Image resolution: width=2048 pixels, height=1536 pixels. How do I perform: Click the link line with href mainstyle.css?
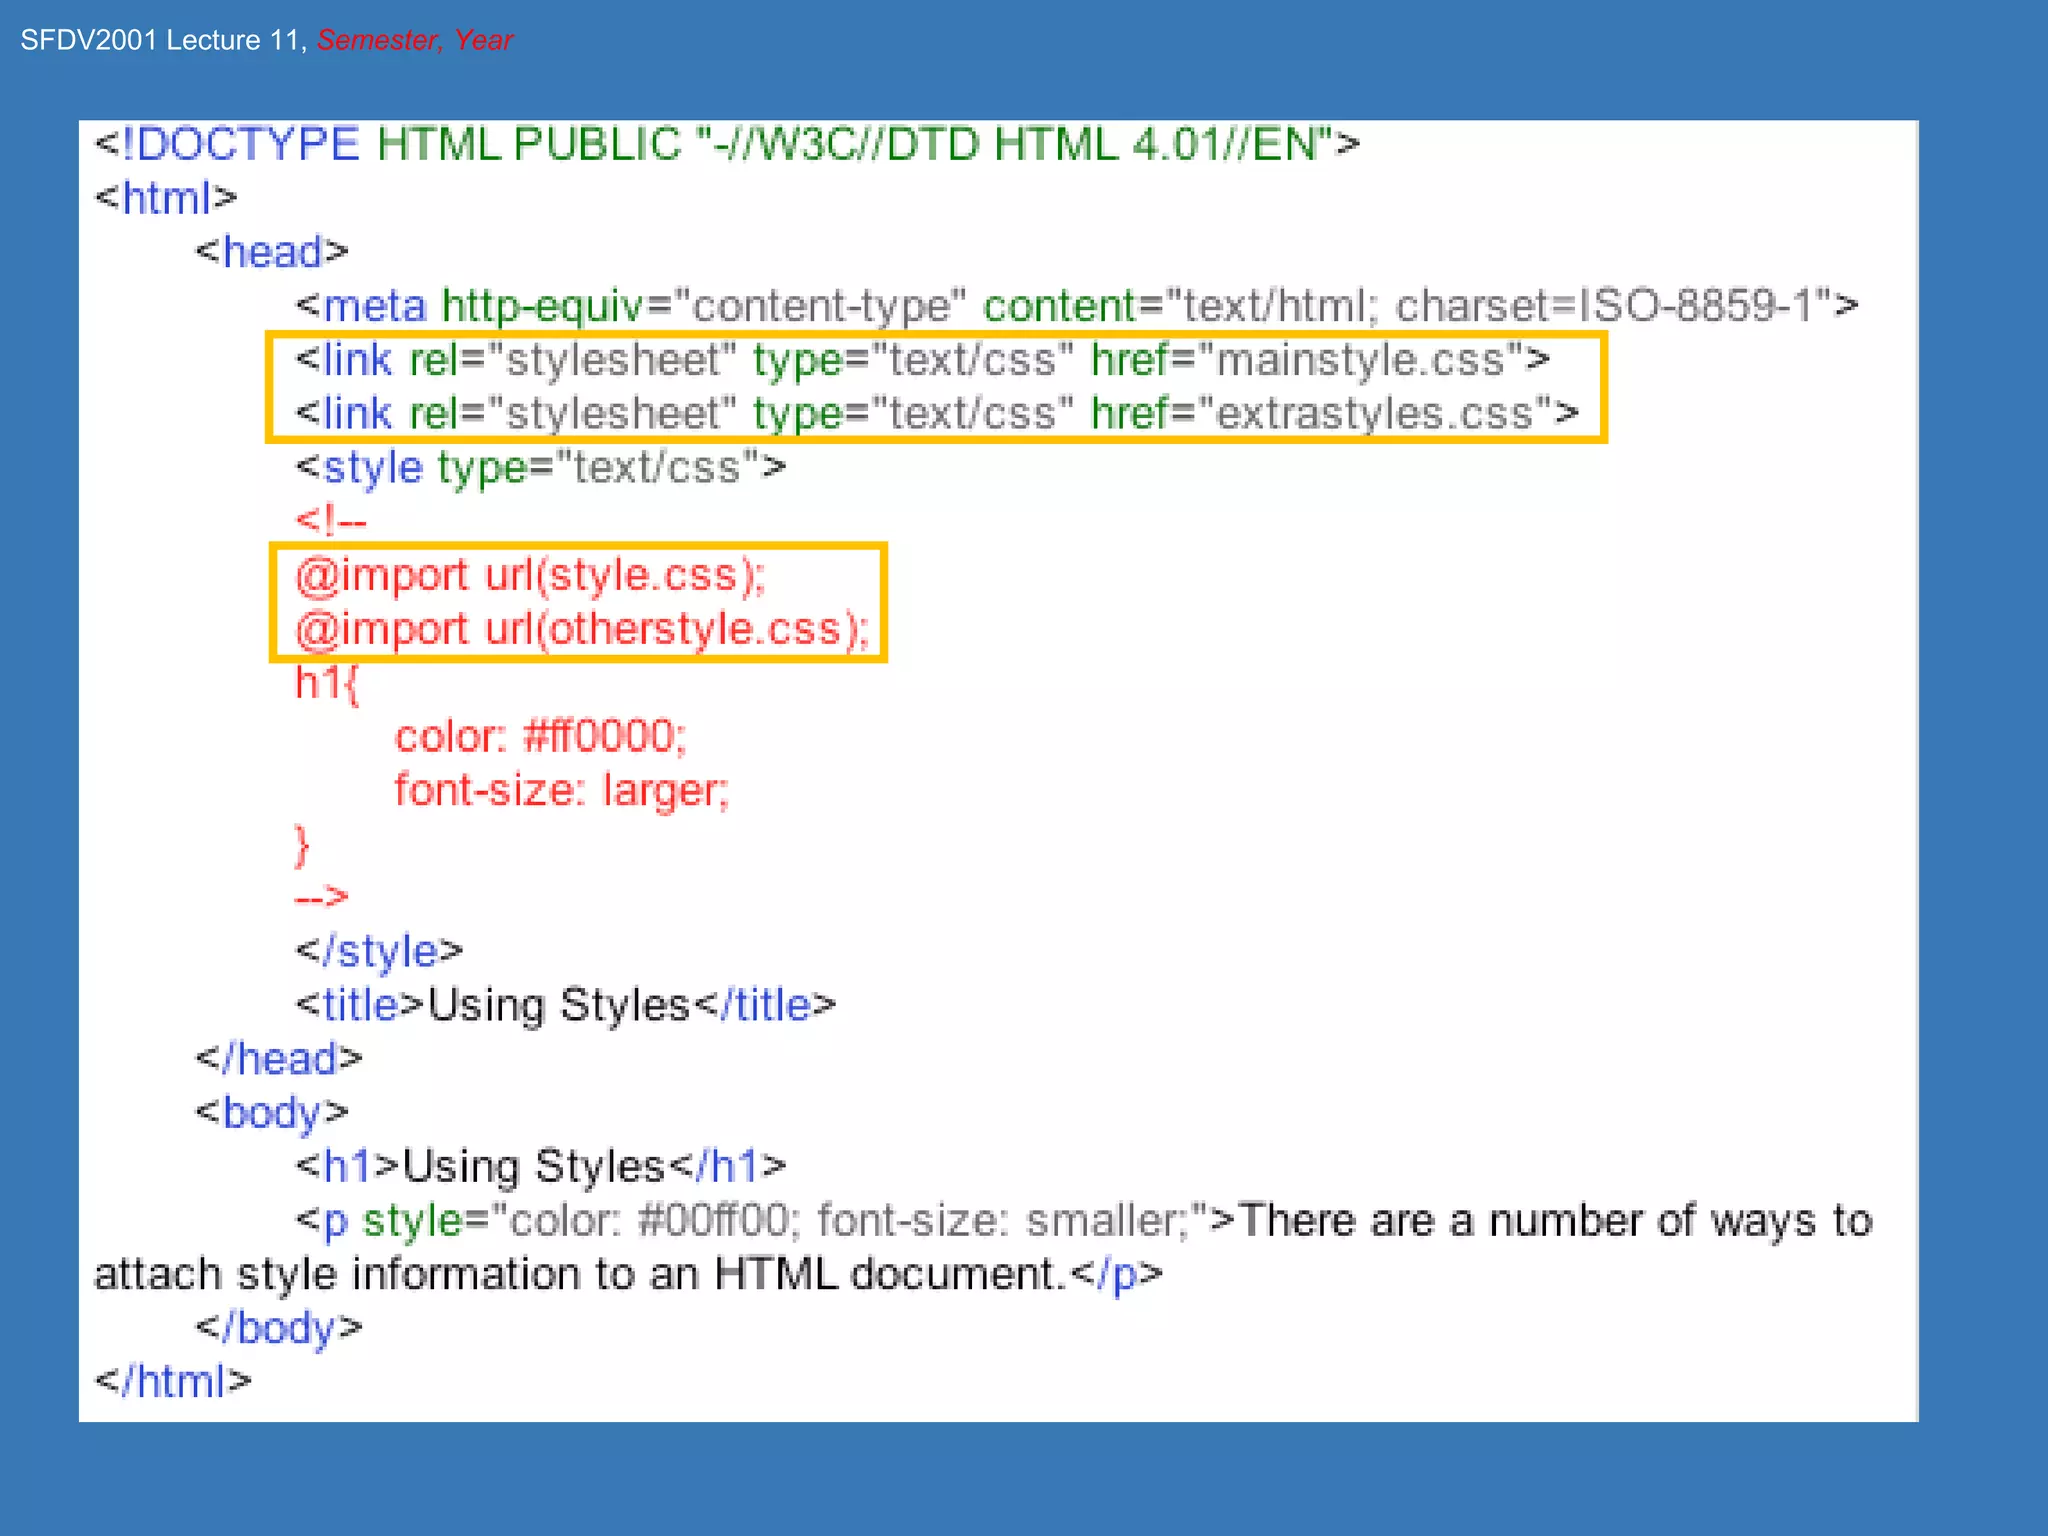[922, 360]
